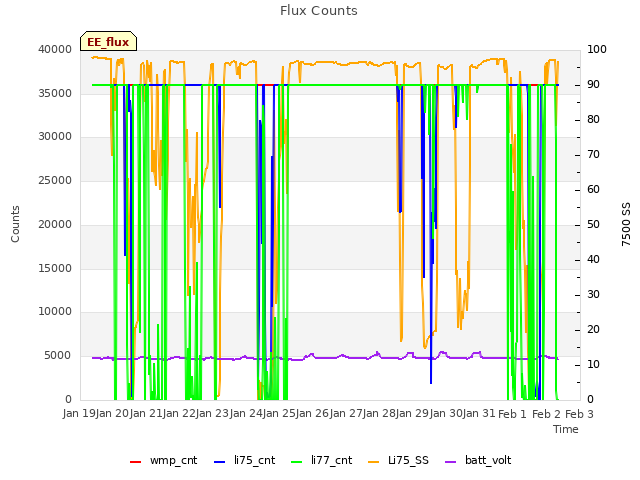This screenshot has height=480, width=640.
Task: Click the 50 right axis tick label
Action: pyautogui.click(x=593, y=224)
